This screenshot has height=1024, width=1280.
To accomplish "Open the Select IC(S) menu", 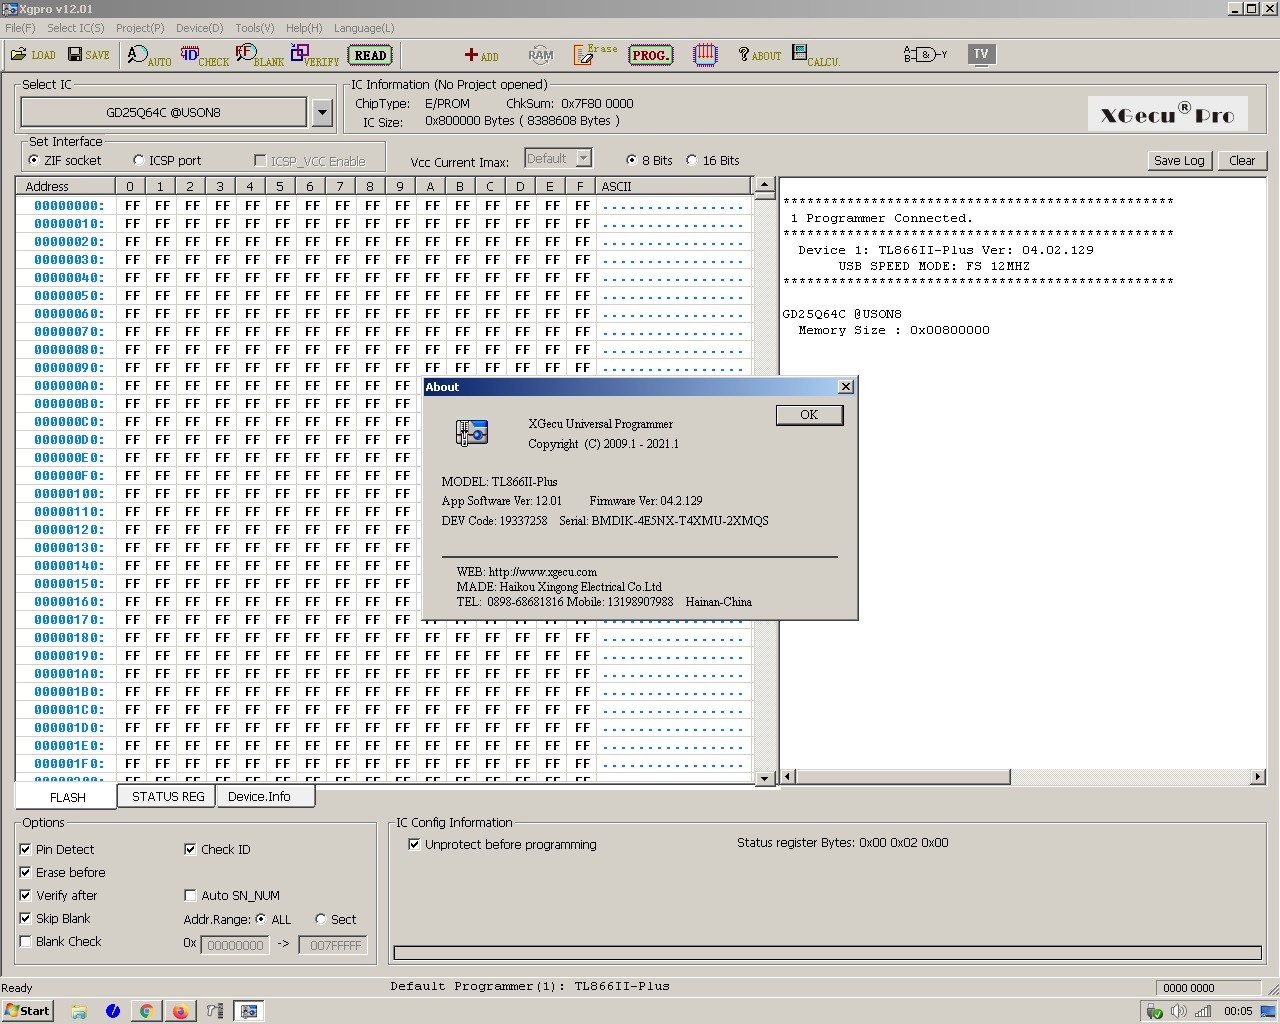I will pyautogui.click(x=75, y=28).
